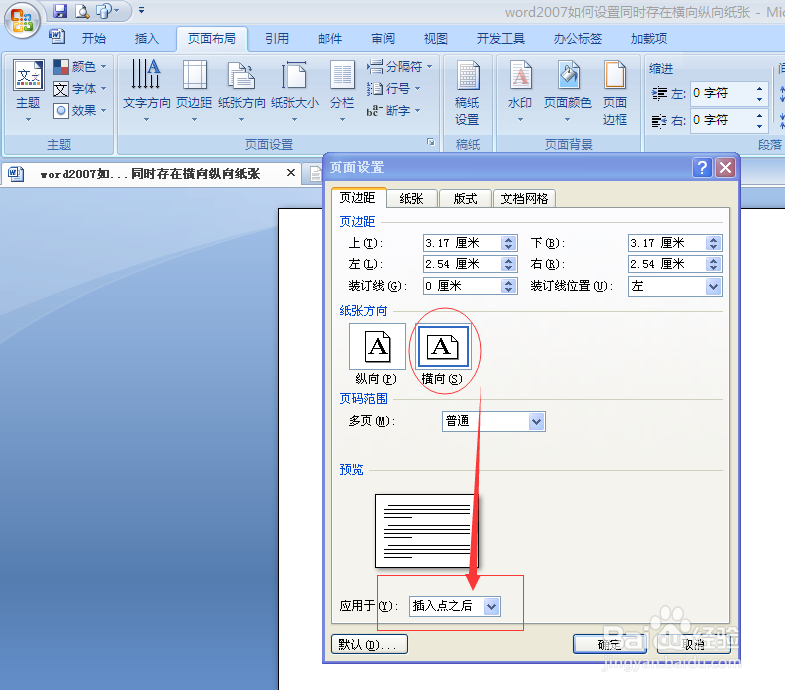Open Manuscript Paper settings (稿纸设置)
The width and height of the screenshot is (785, 690).
[467, 93]
